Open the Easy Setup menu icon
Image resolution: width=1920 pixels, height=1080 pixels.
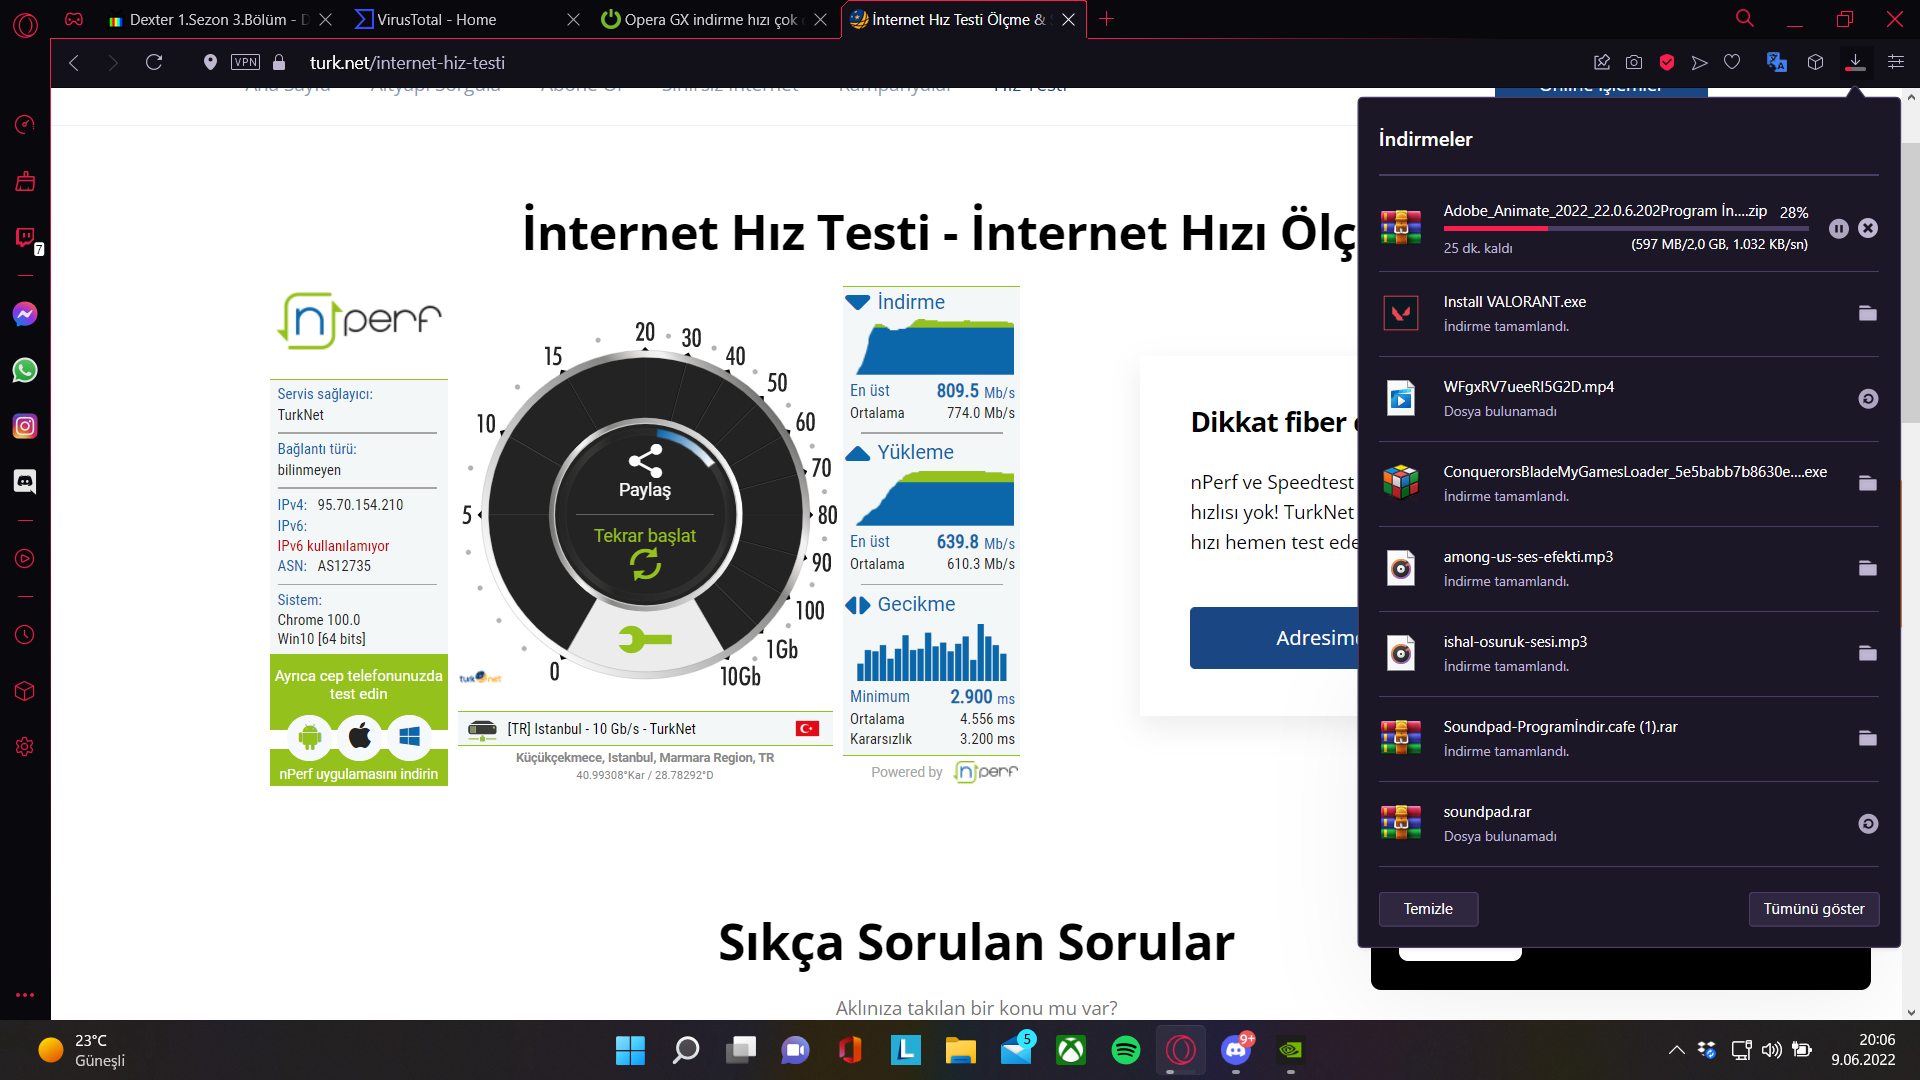coord(1895,62)
